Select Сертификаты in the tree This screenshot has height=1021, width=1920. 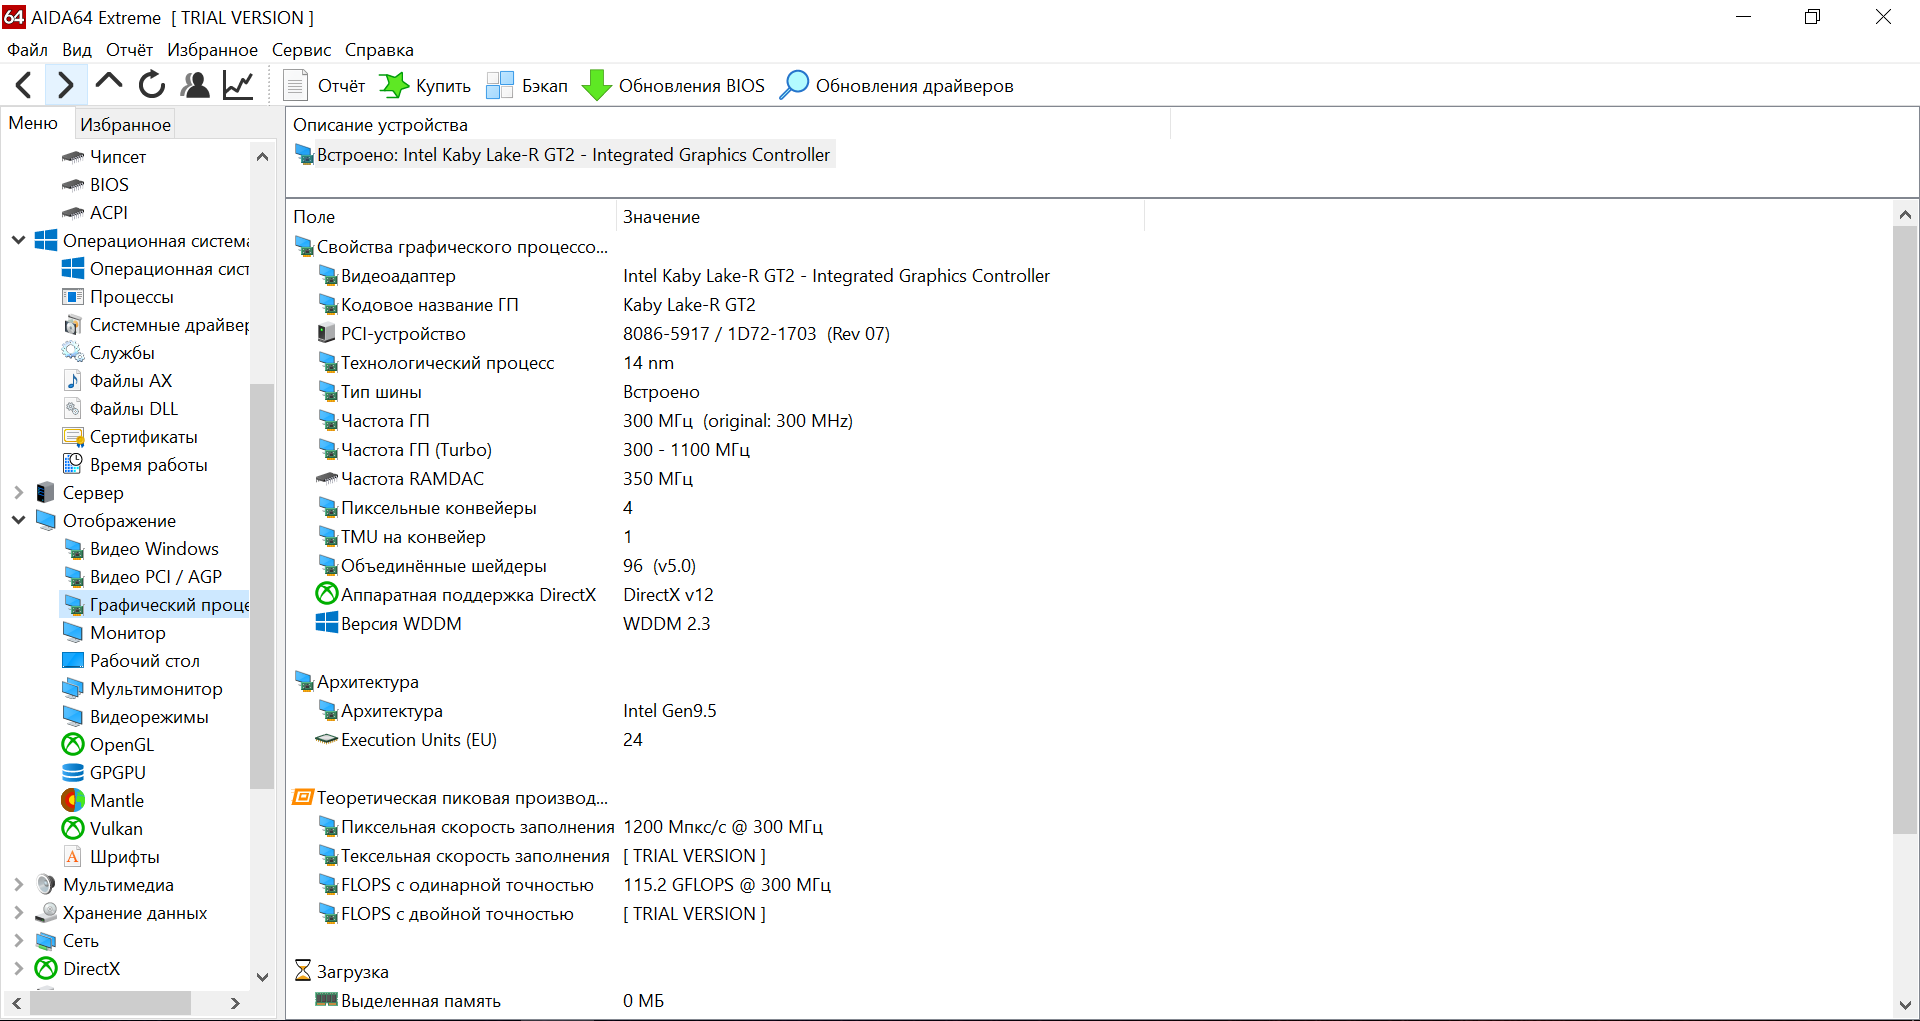pyautogui.click(x=143, y=437)
